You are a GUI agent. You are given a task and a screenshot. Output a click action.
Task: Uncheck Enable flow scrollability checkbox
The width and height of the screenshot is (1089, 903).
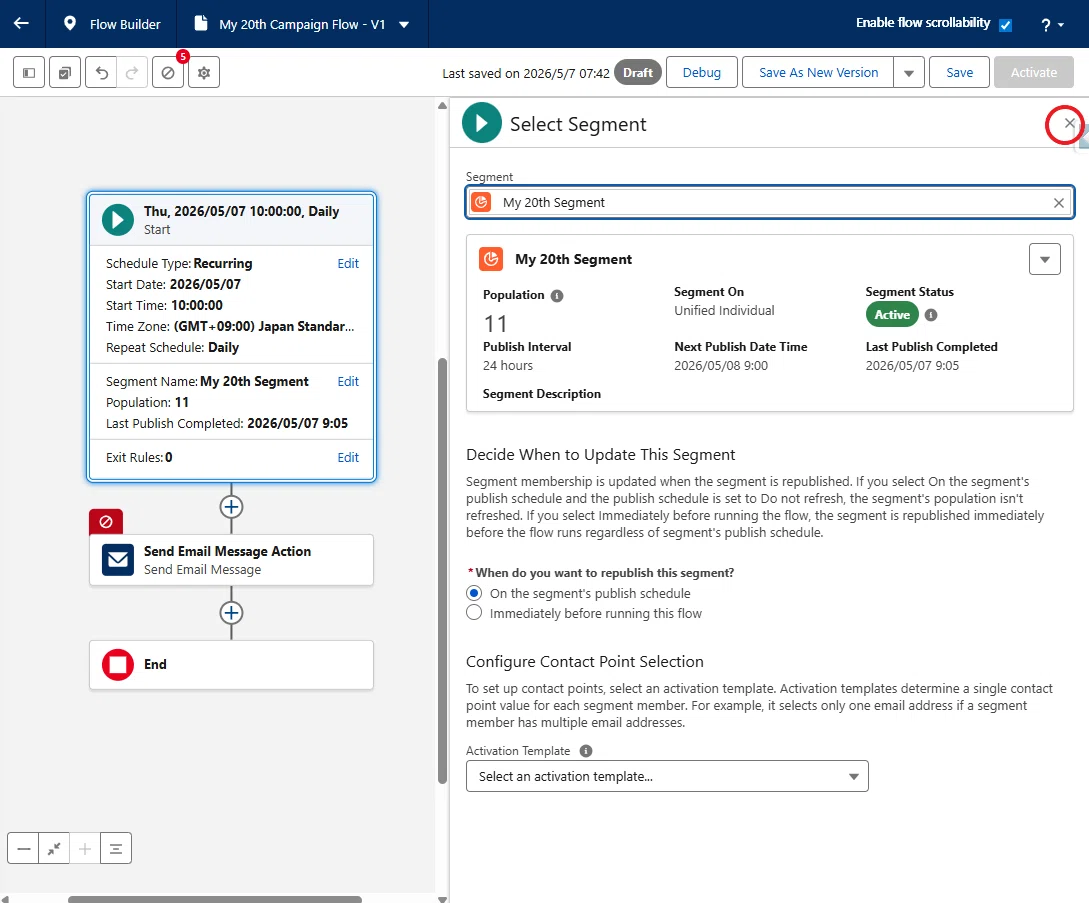(1005, 25)
